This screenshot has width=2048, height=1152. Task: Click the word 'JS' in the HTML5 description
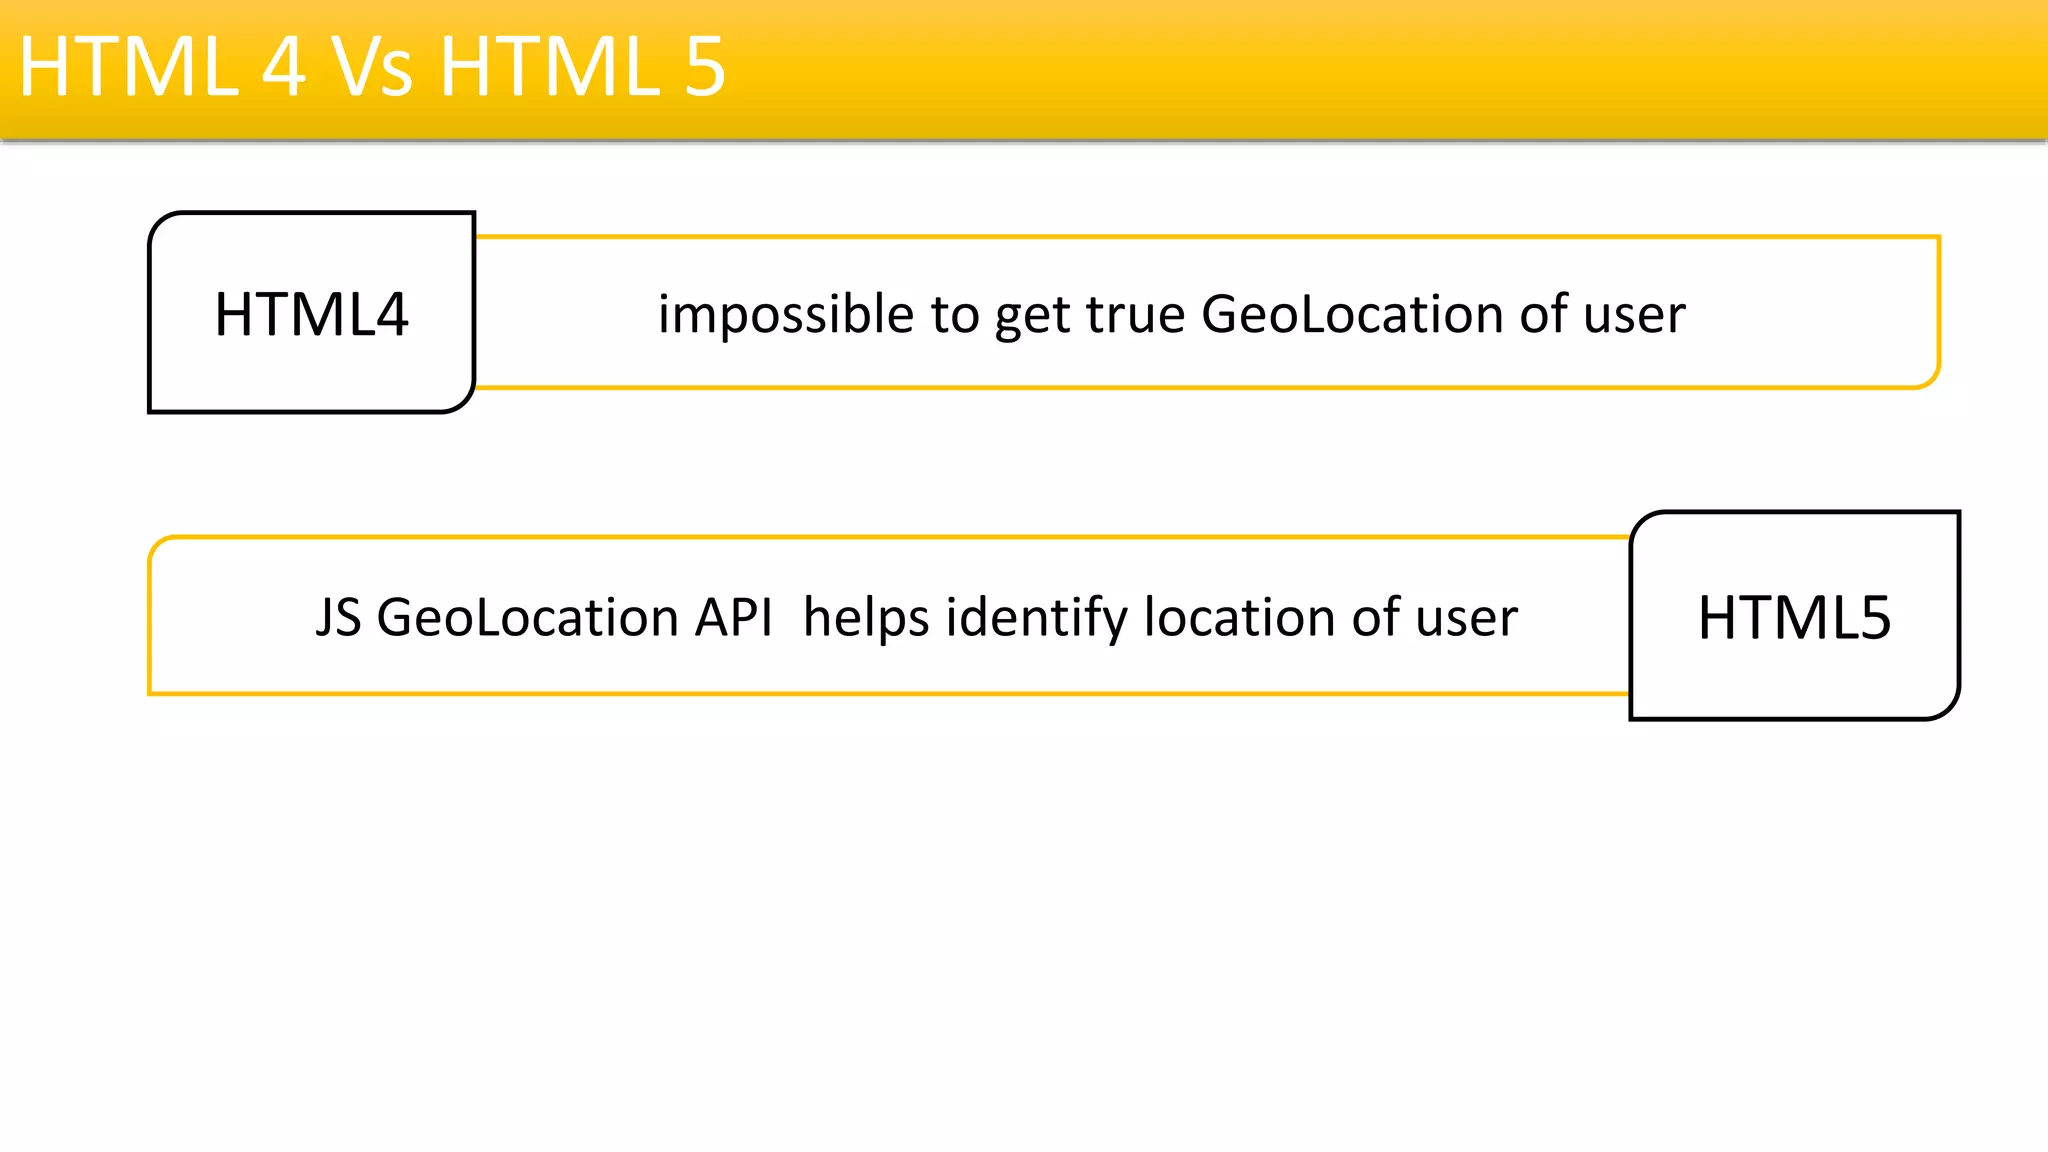[x=338, y=617]
